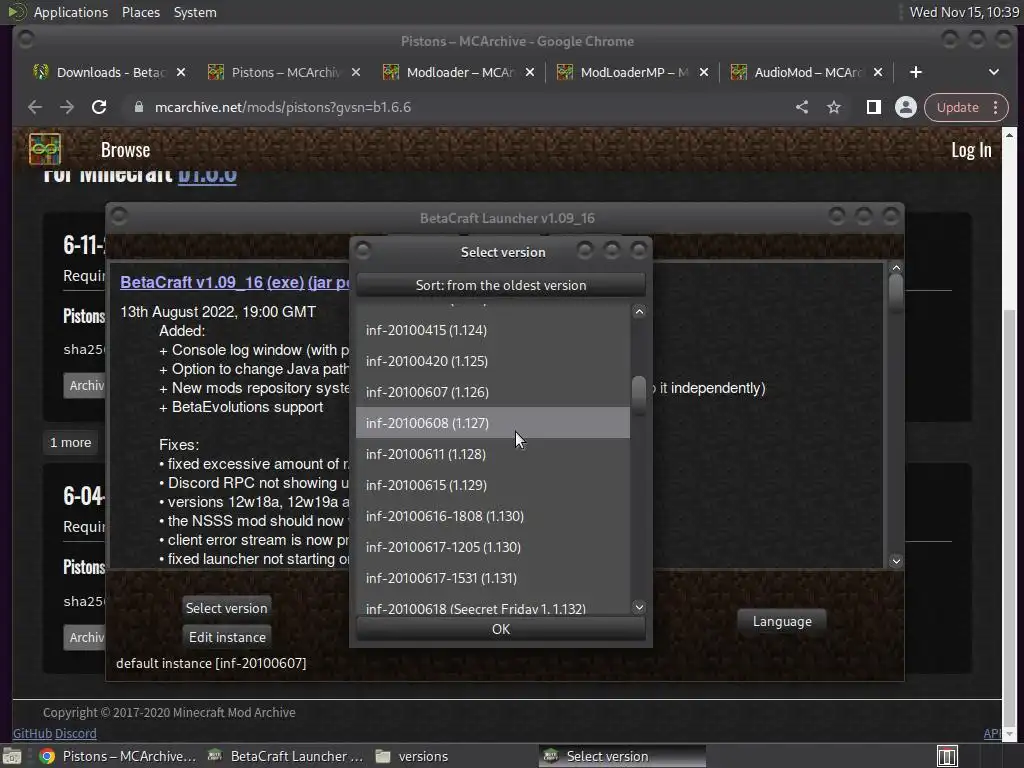
Task: Switch to Pistons – MCArchive in taskbar
Action: (x=118, y=756)
